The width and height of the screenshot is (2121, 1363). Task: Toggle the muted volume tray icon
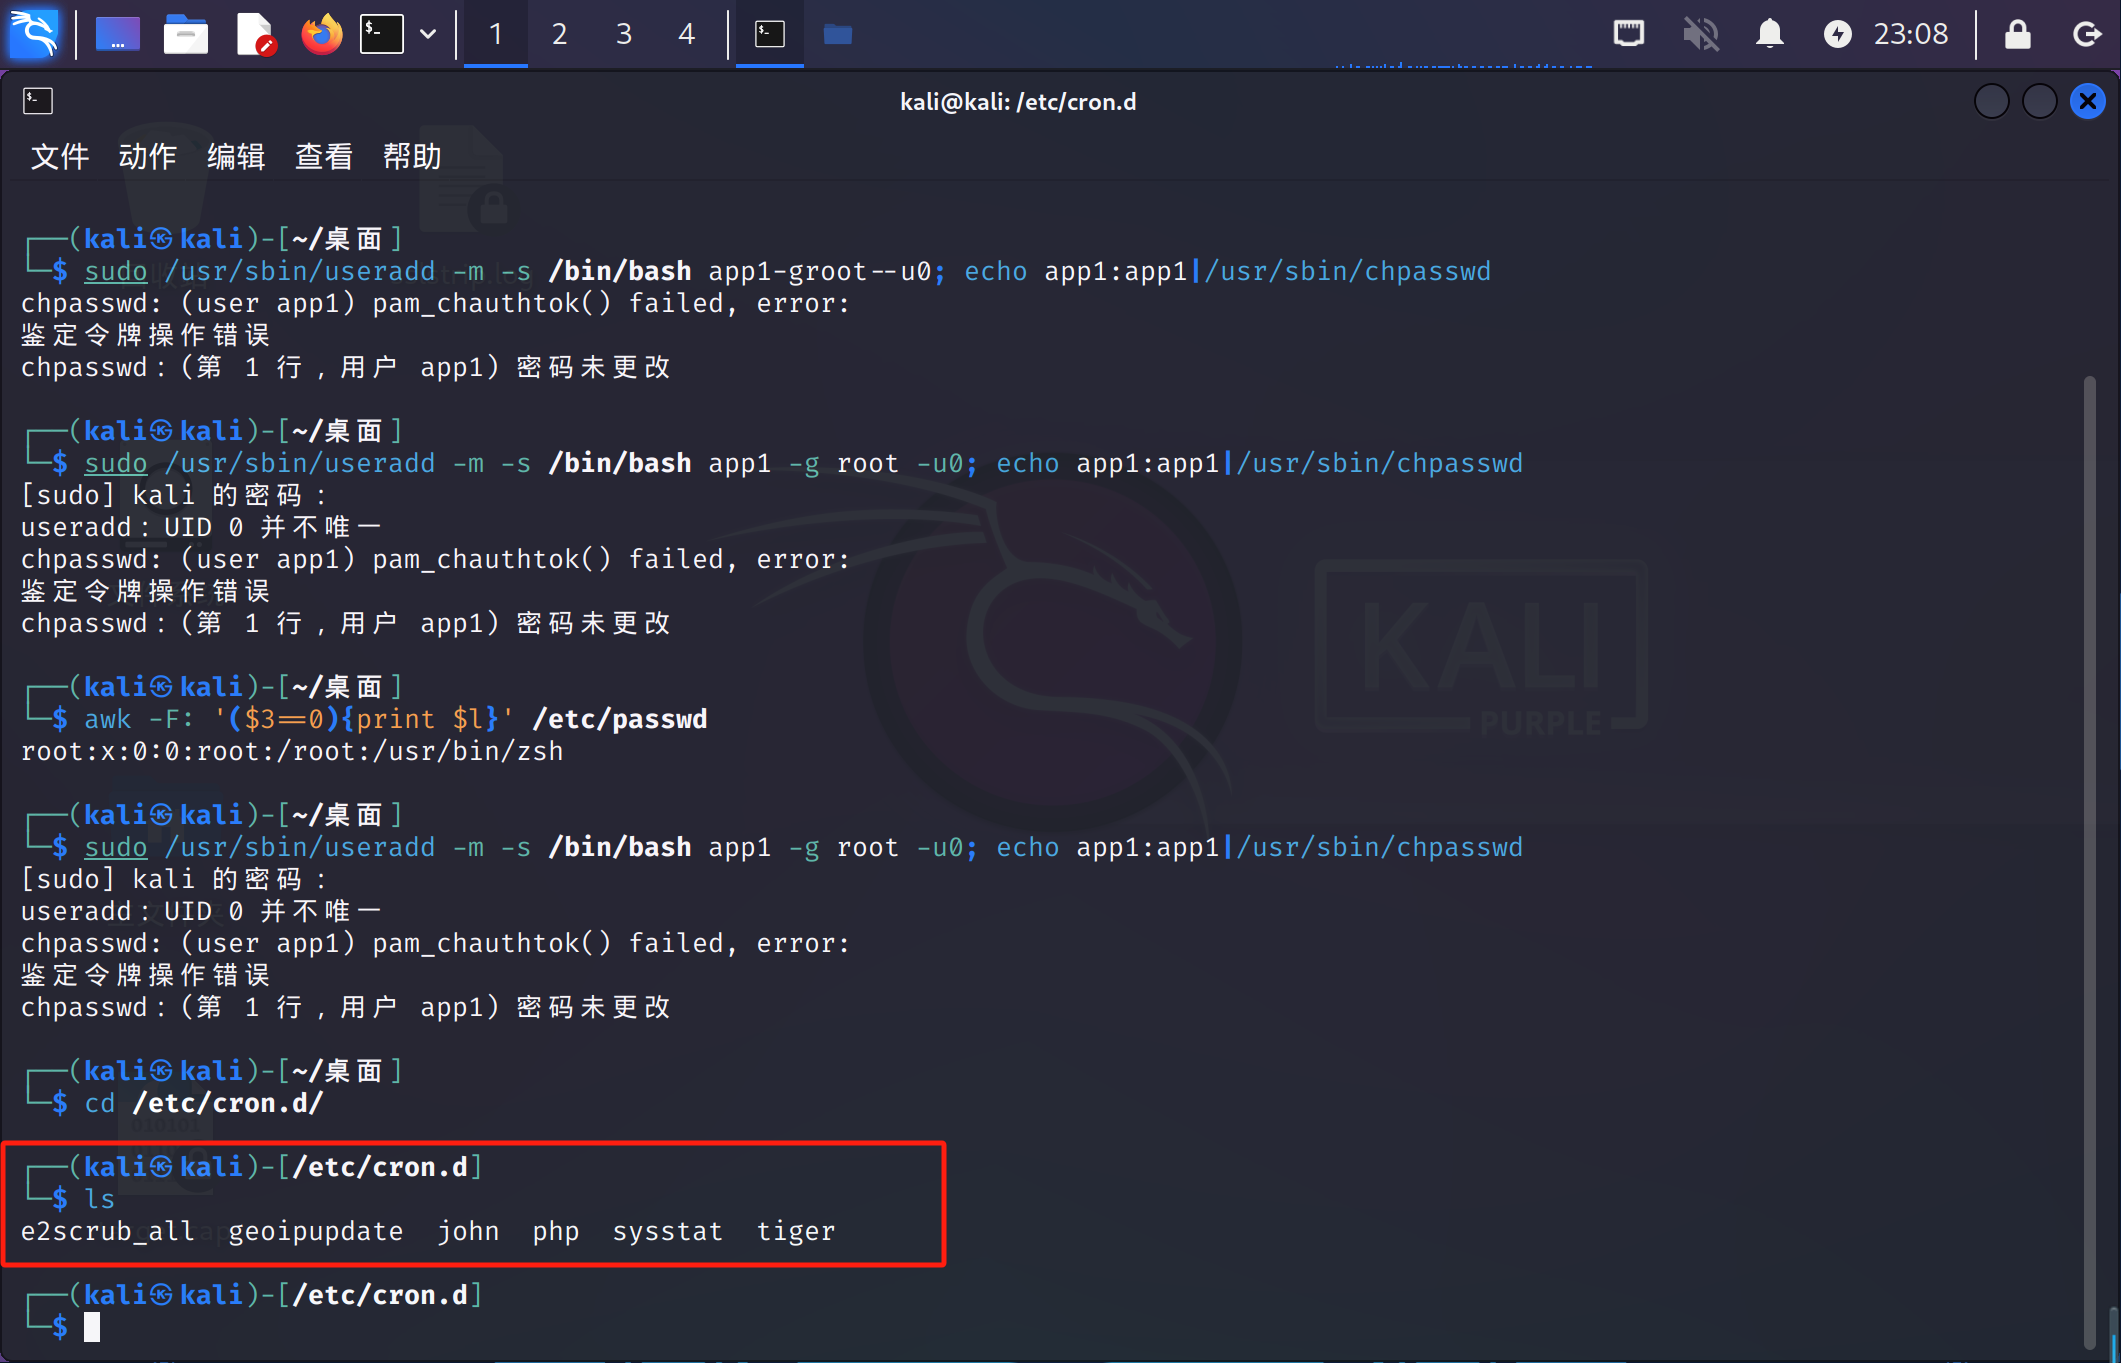tap(1699, 34)
